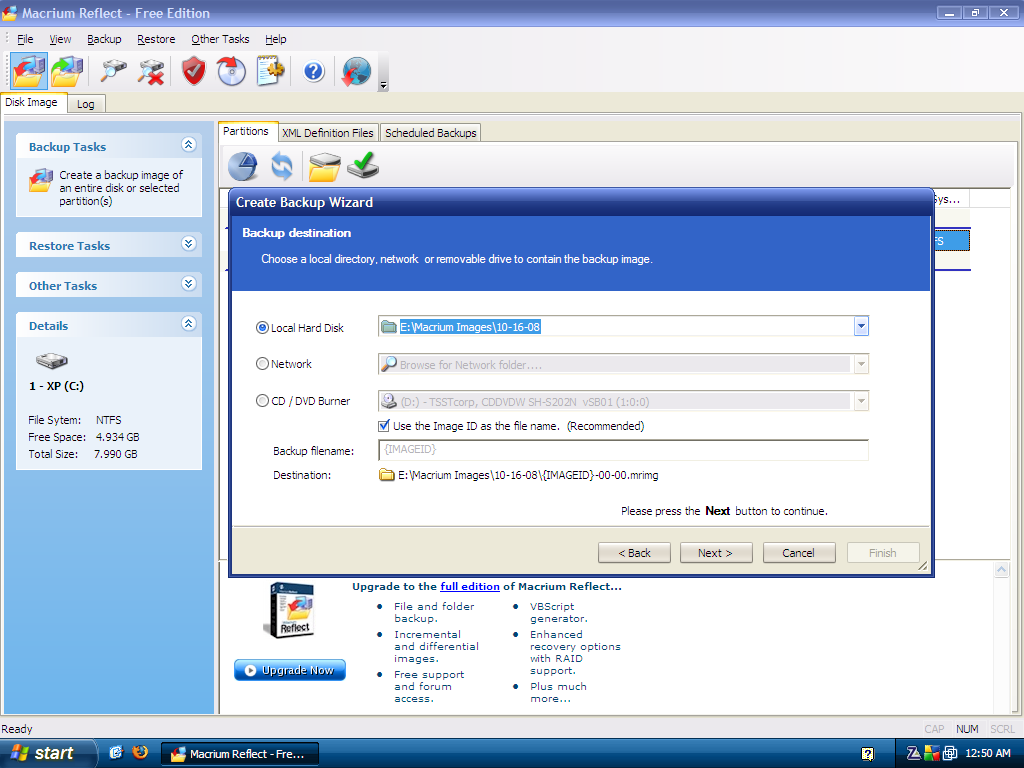The height and width of the screenshot is (768, 1024).
Task: Open the Local Hard Disk path dropdown
Action: (861, 327)
